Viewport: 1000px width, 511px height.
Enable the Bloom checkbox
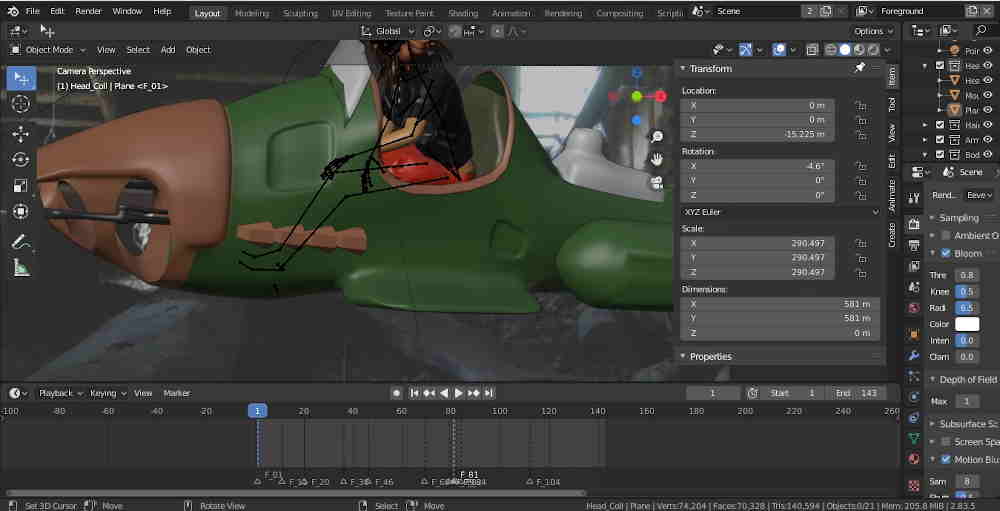(x=945, y=254)
